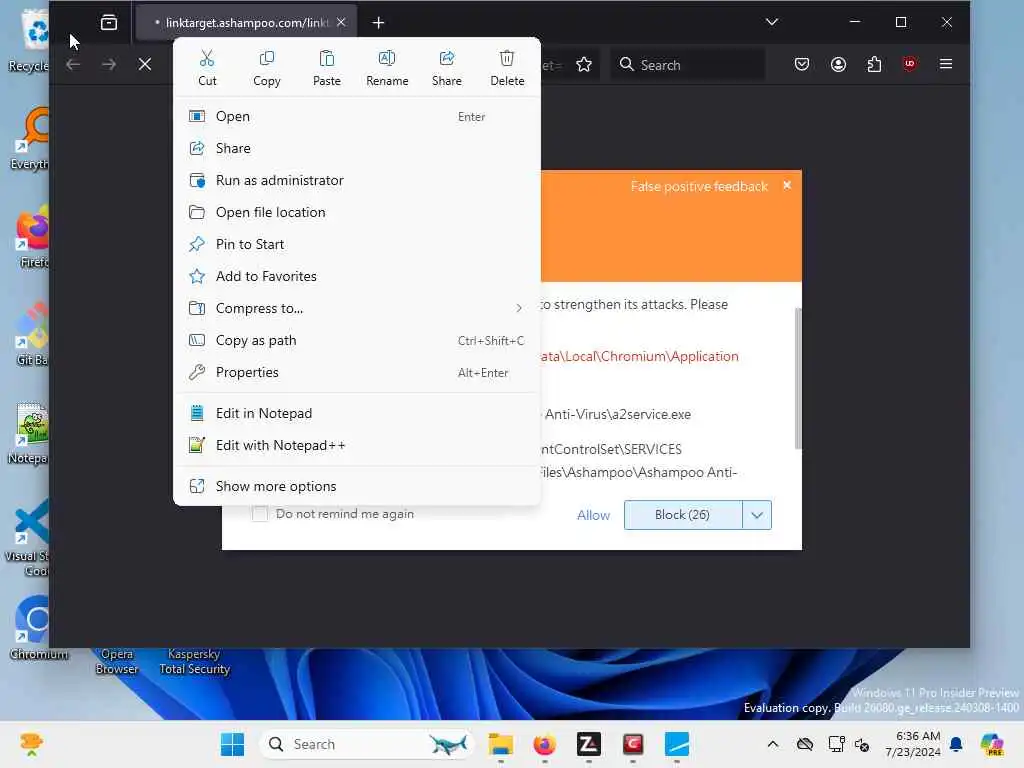Open list all tabs chevron

[x=772, y=22]
